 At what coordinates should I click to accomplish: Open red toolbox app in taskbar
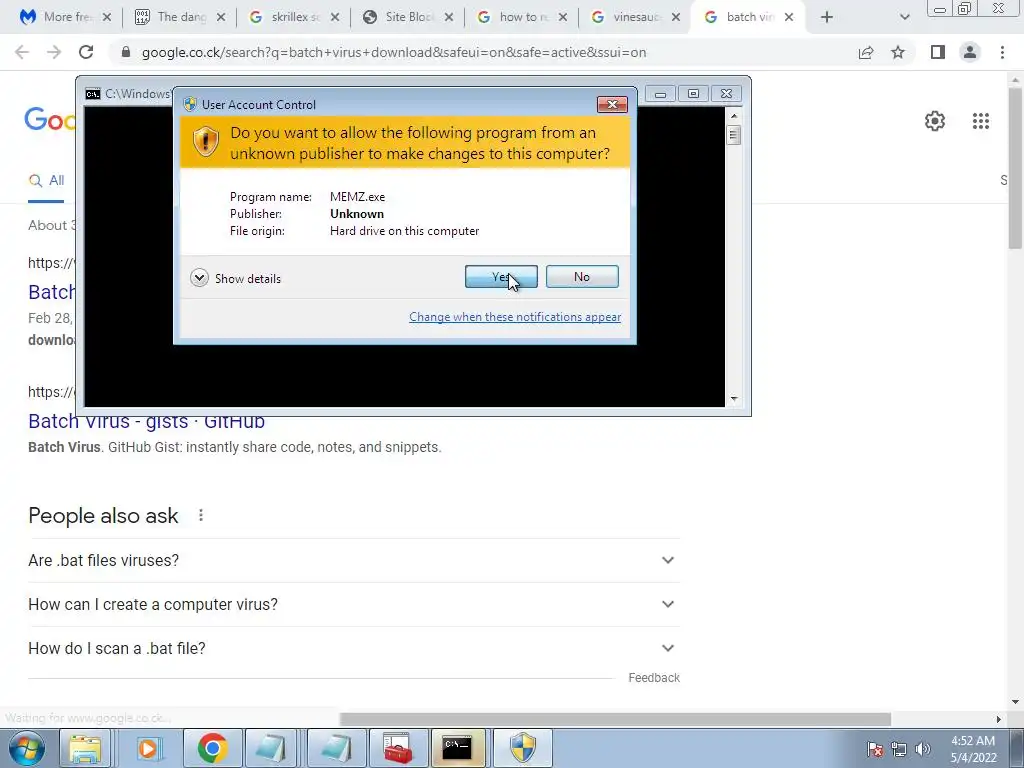398,748
